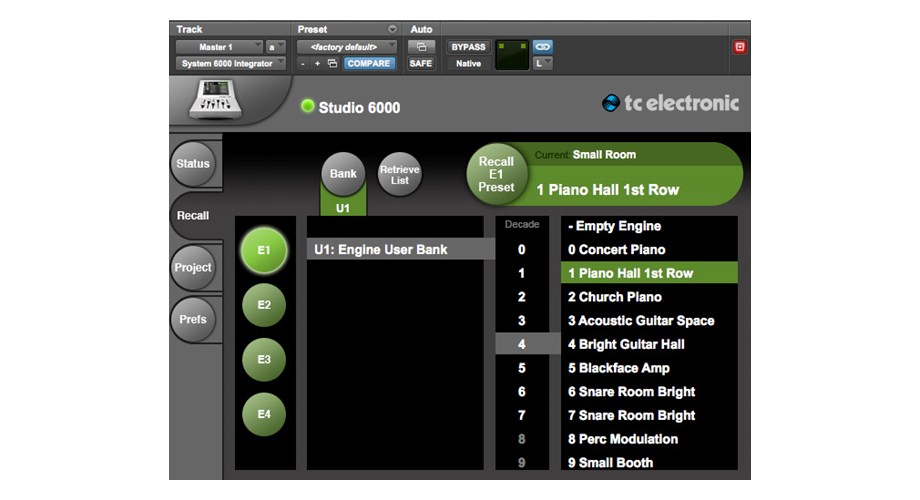Click the green Studio 6000 status indicator

click(307, 106)
